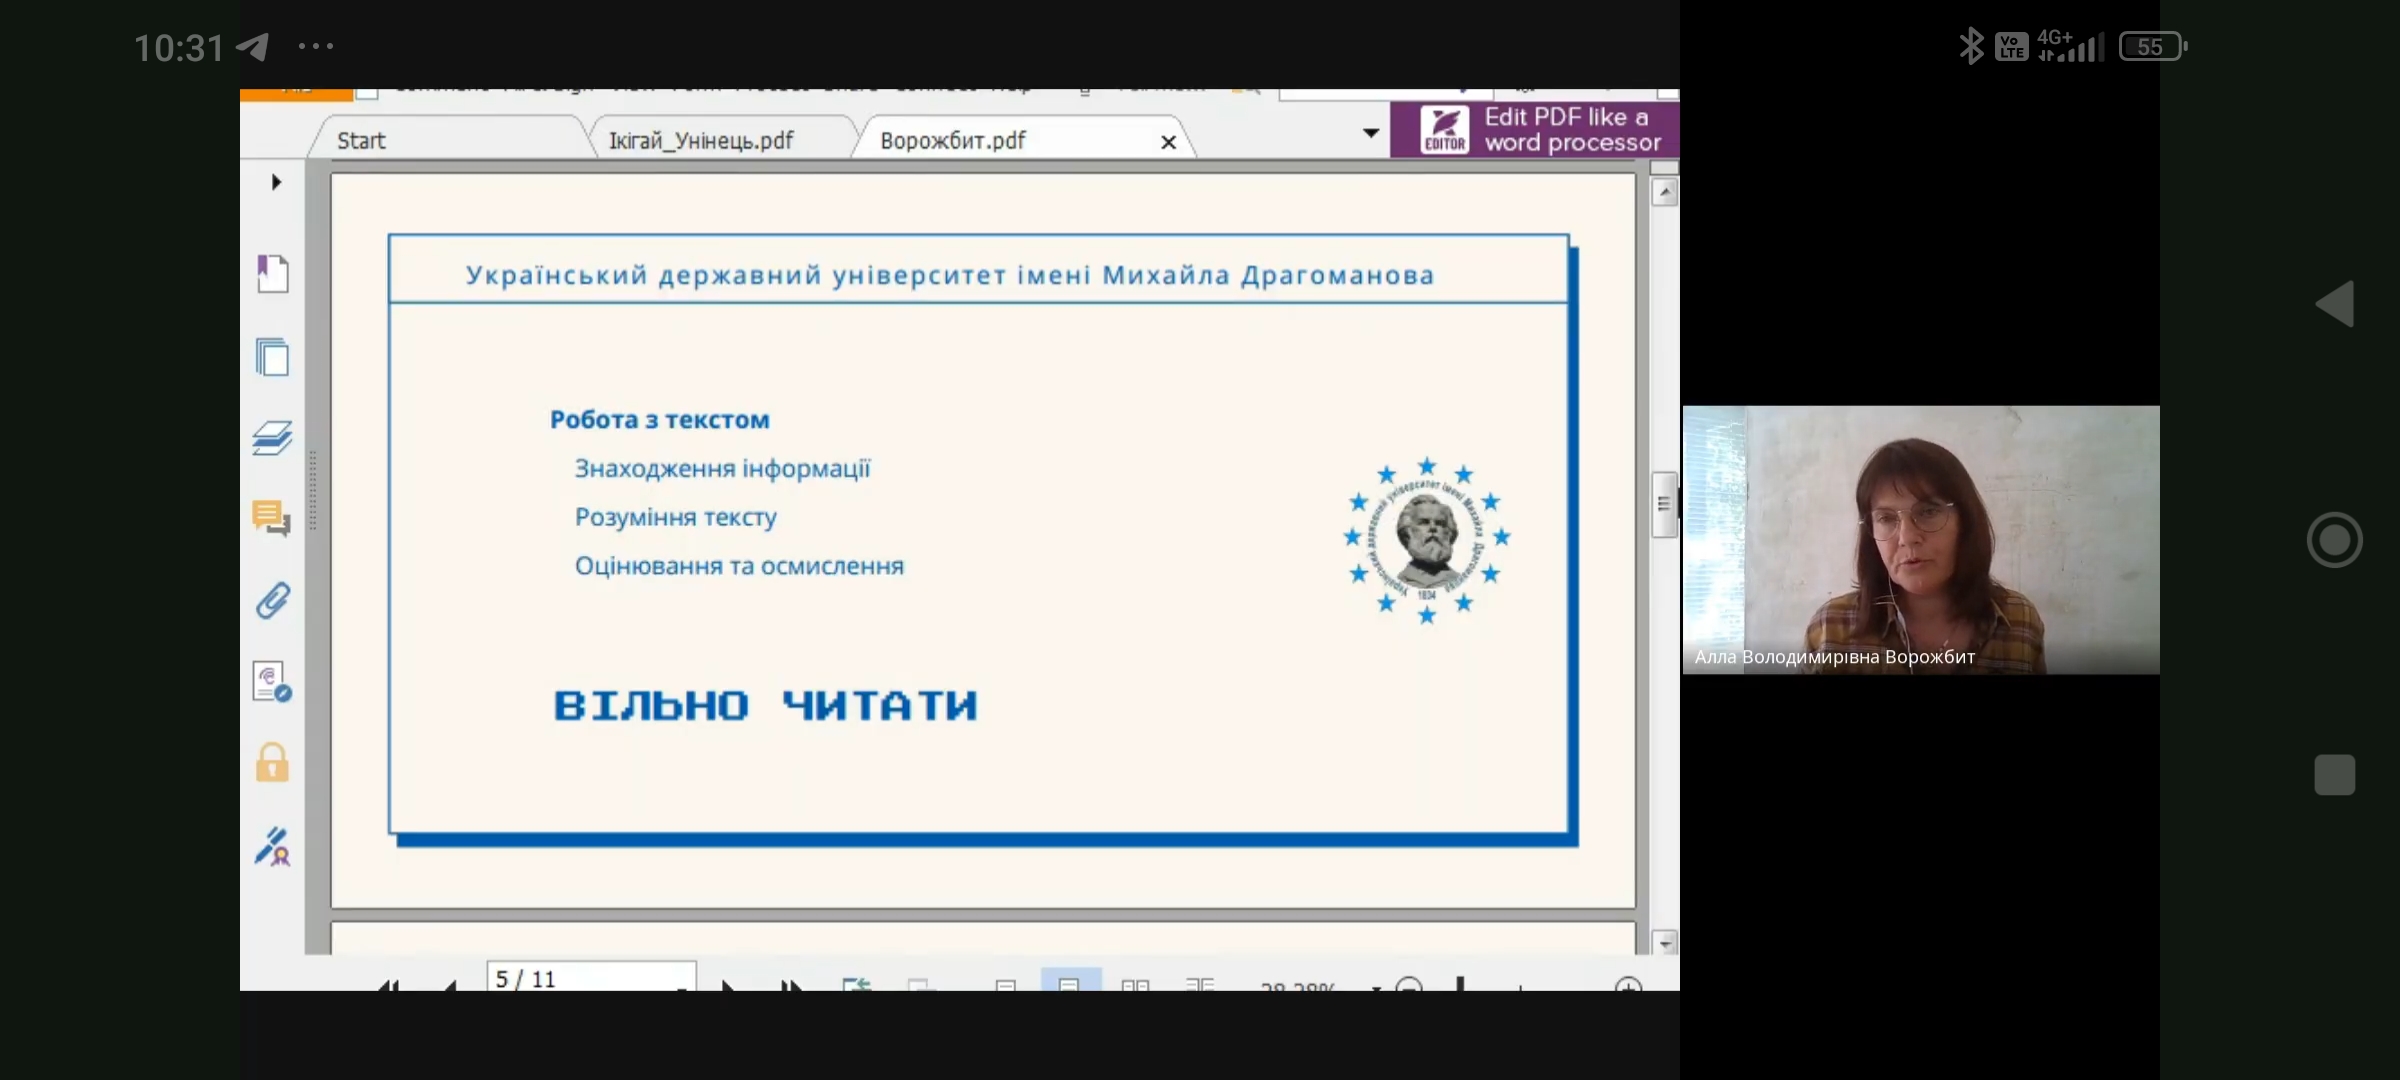
Task: Tap Android home circle button
Action: 2335,540
